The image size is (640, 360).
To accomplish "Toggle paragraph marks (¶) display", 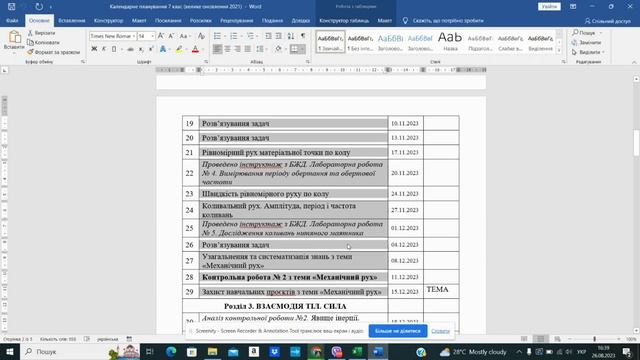I will [x=303, y=36].
